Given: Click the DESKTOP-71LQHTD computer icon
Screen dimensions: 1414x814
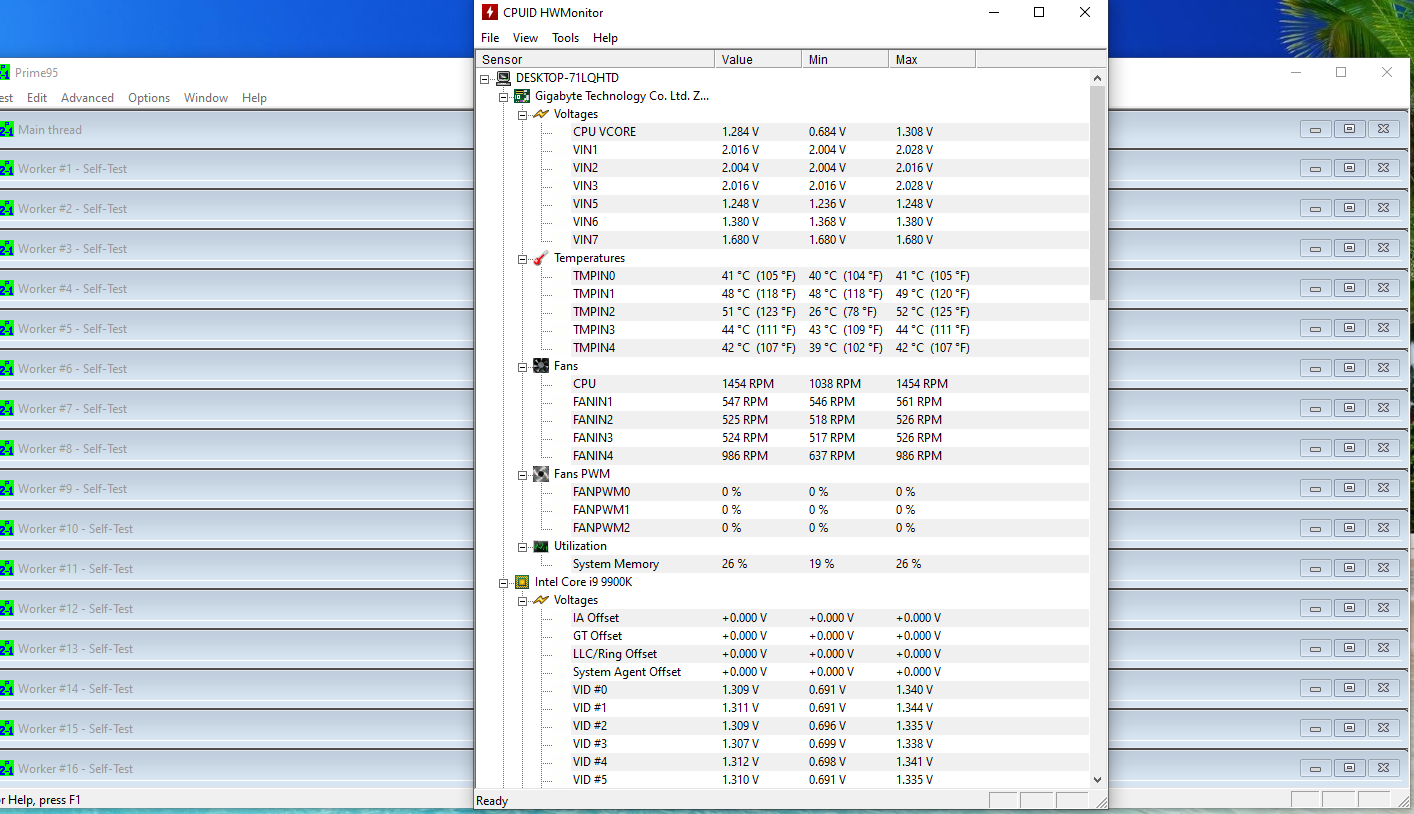Looking at the screenshot, I should (x=503, y=78).
